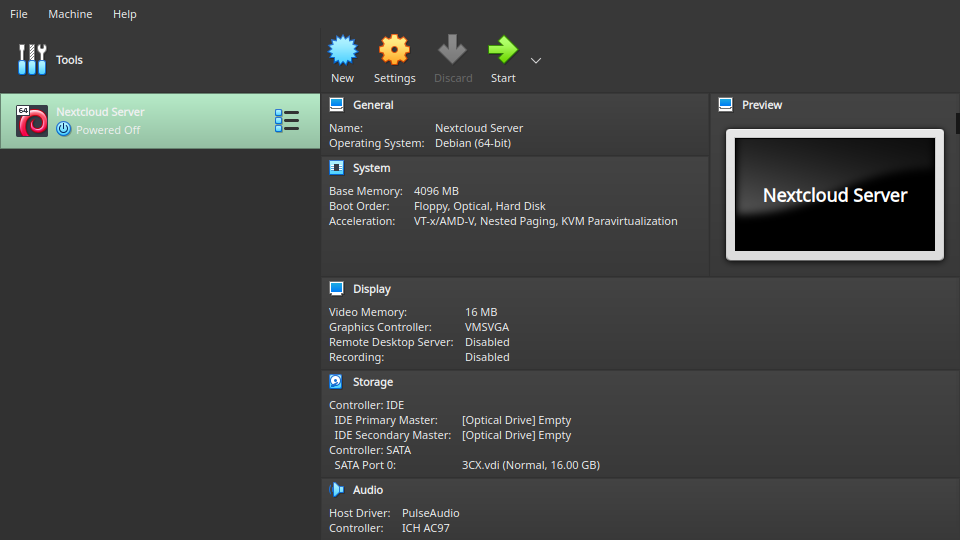The image size is (960, 540).
Task: Click the Preview section heading
Action: (762, 105)
